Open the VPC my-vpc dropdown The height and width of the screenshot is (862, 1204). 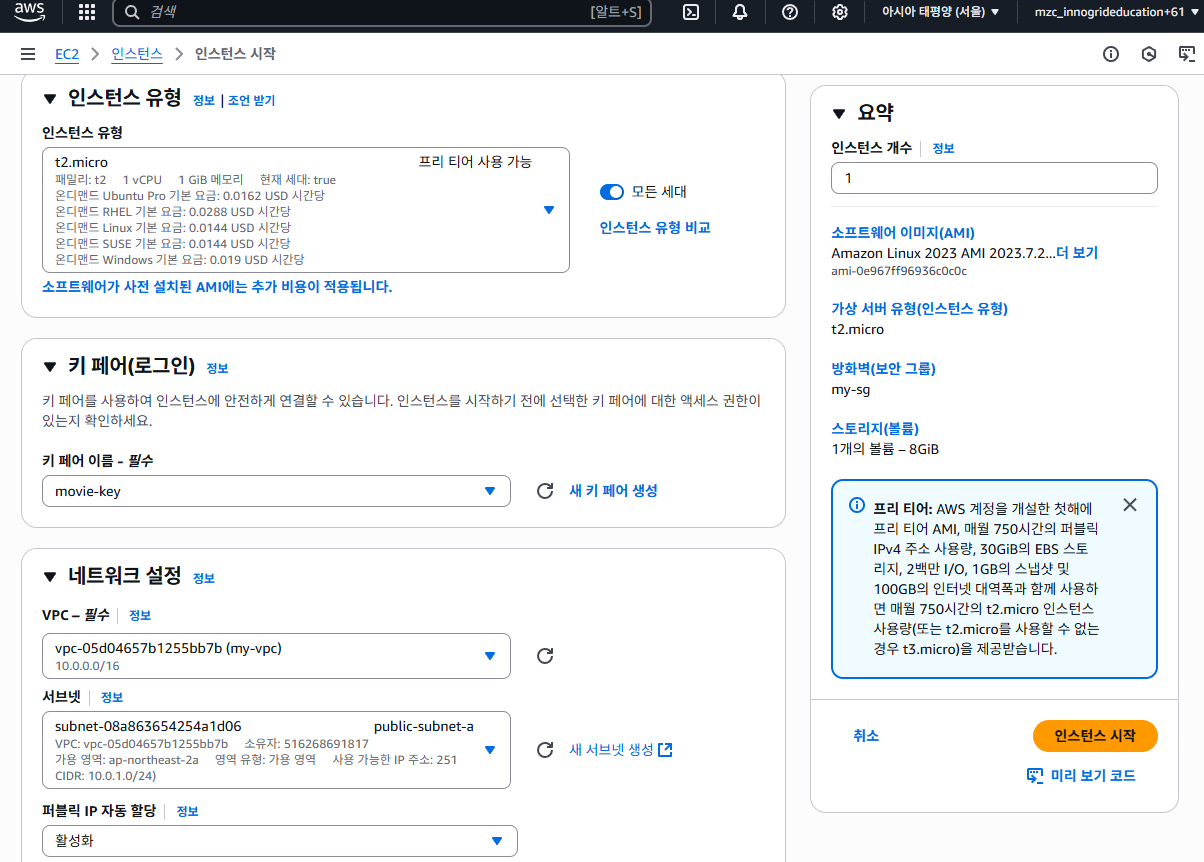276,656
